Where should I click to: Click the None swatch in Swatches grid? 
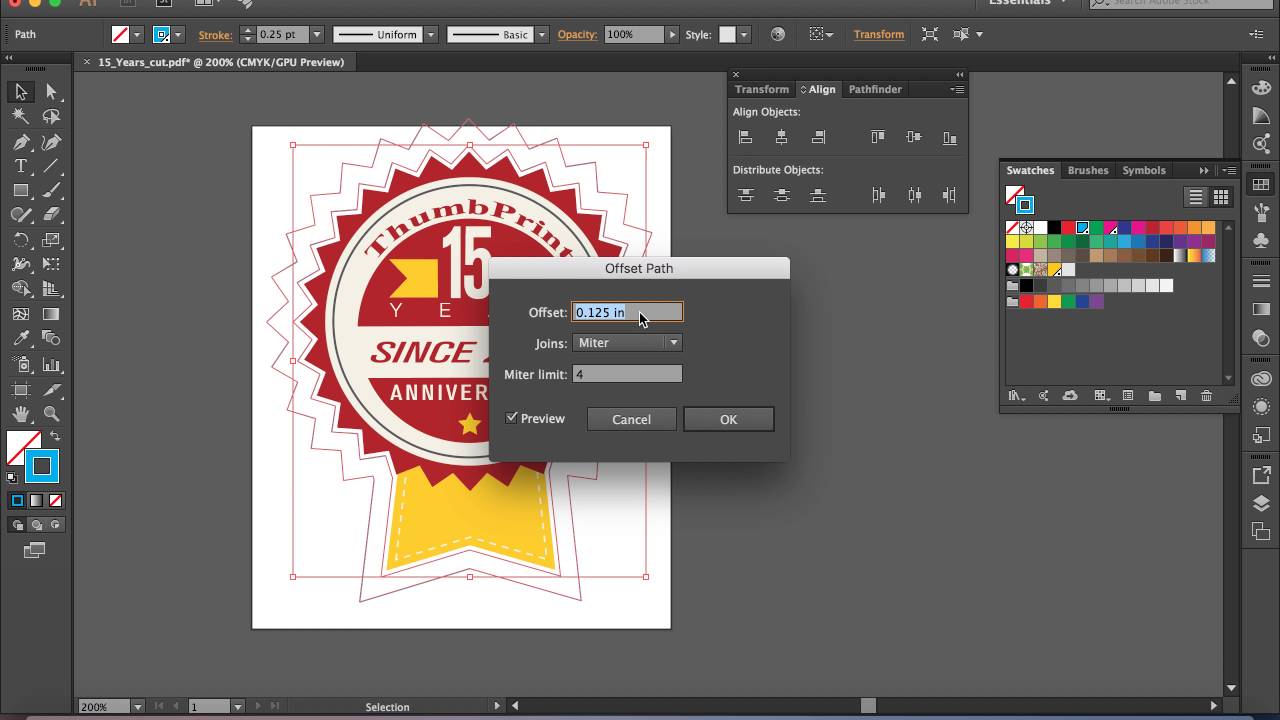coord(1012,228)
